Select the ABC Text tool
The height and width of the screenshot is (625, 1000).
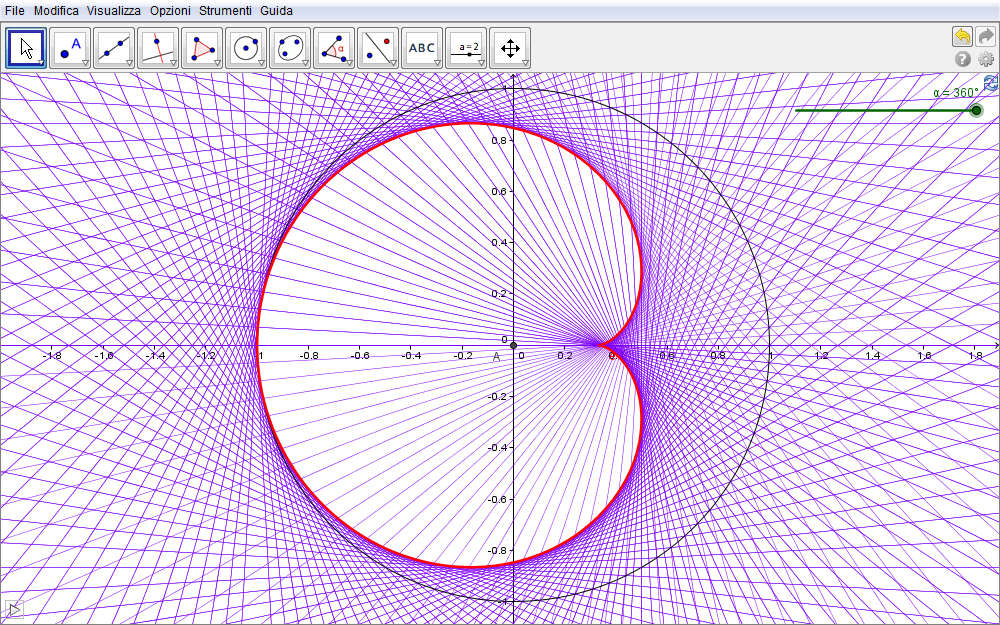[x=422, y=48]
